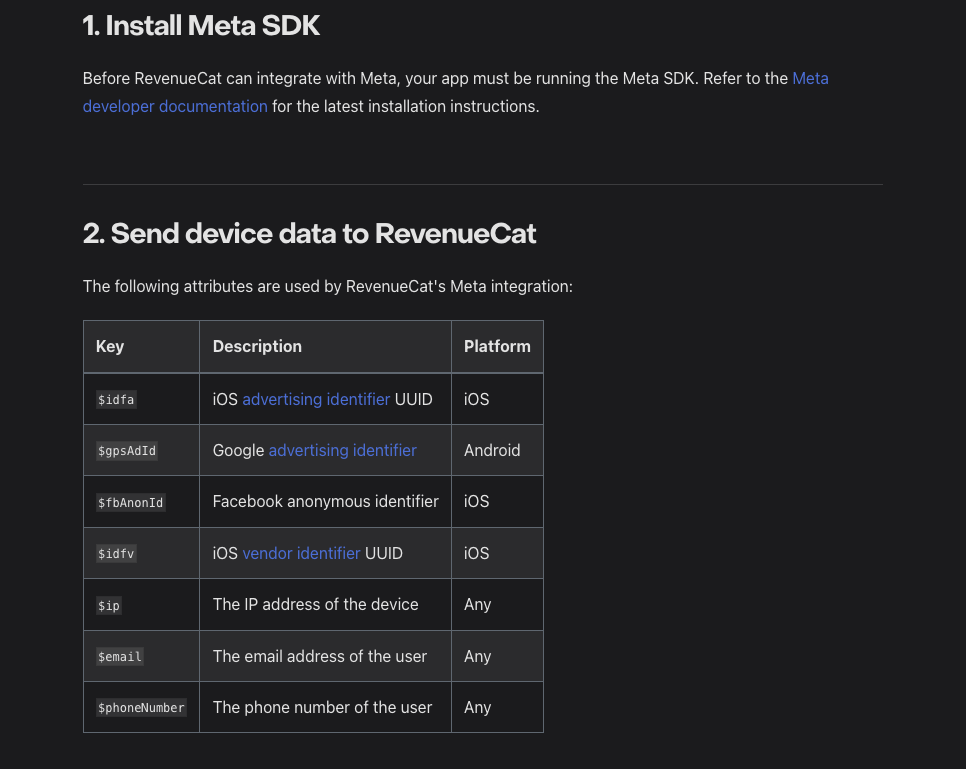Click 'The email address of the user' cell
The image size is (966, 769).
coord(325,656)
